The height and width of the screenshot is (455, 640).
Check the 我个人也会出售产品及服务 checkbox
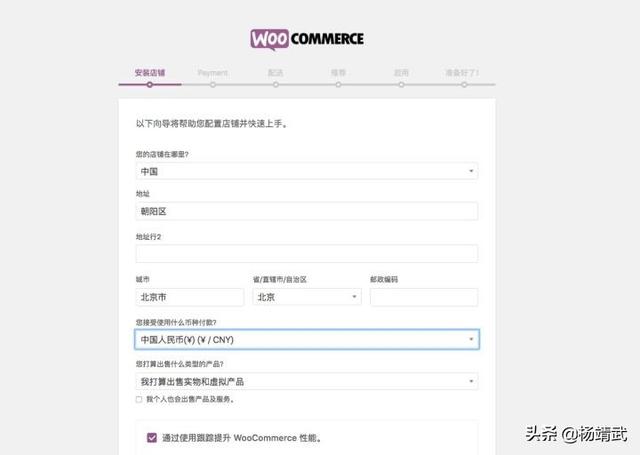[139, 400]
